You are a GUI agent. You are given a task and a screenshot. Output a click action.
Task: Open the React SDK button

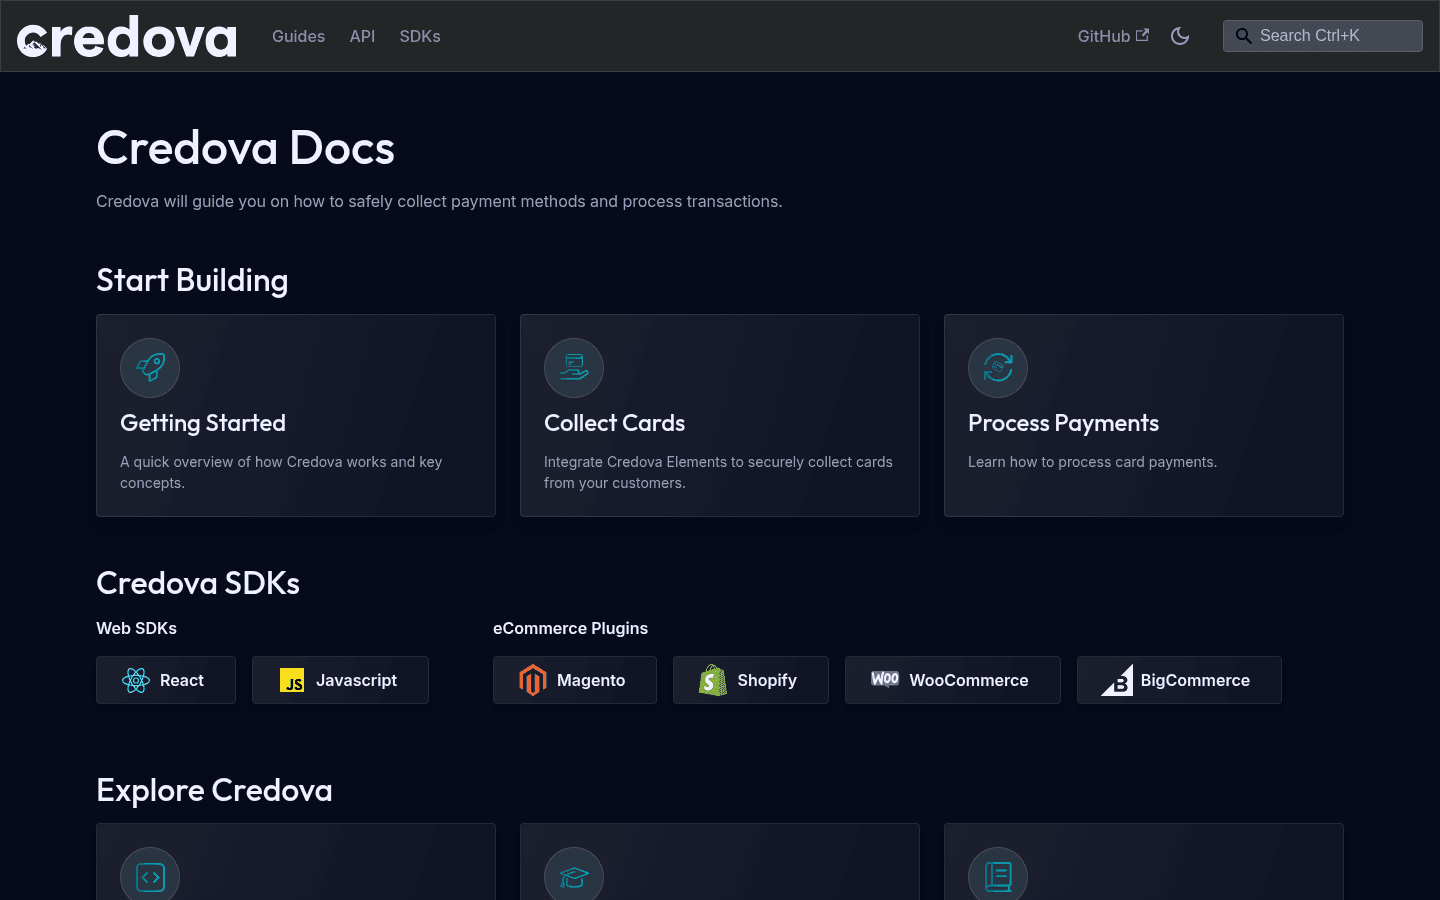(x=166, y=680)
